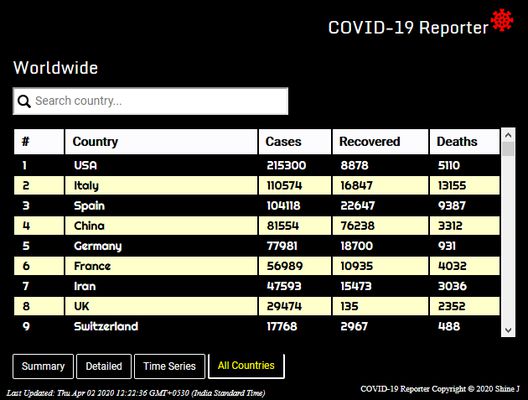Click the COVID-19 Reporter title
The image size is (528, 400).
coord(408,28)
